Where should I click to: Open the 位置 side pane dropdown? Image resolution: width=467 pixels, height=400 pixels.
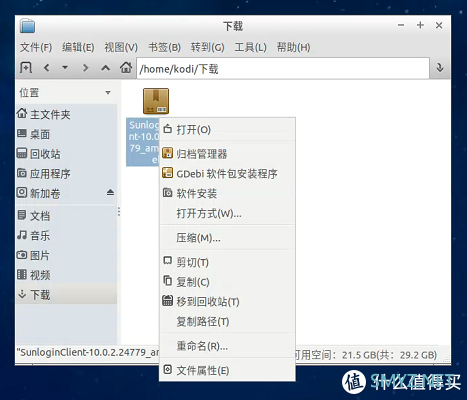(108, 92)
